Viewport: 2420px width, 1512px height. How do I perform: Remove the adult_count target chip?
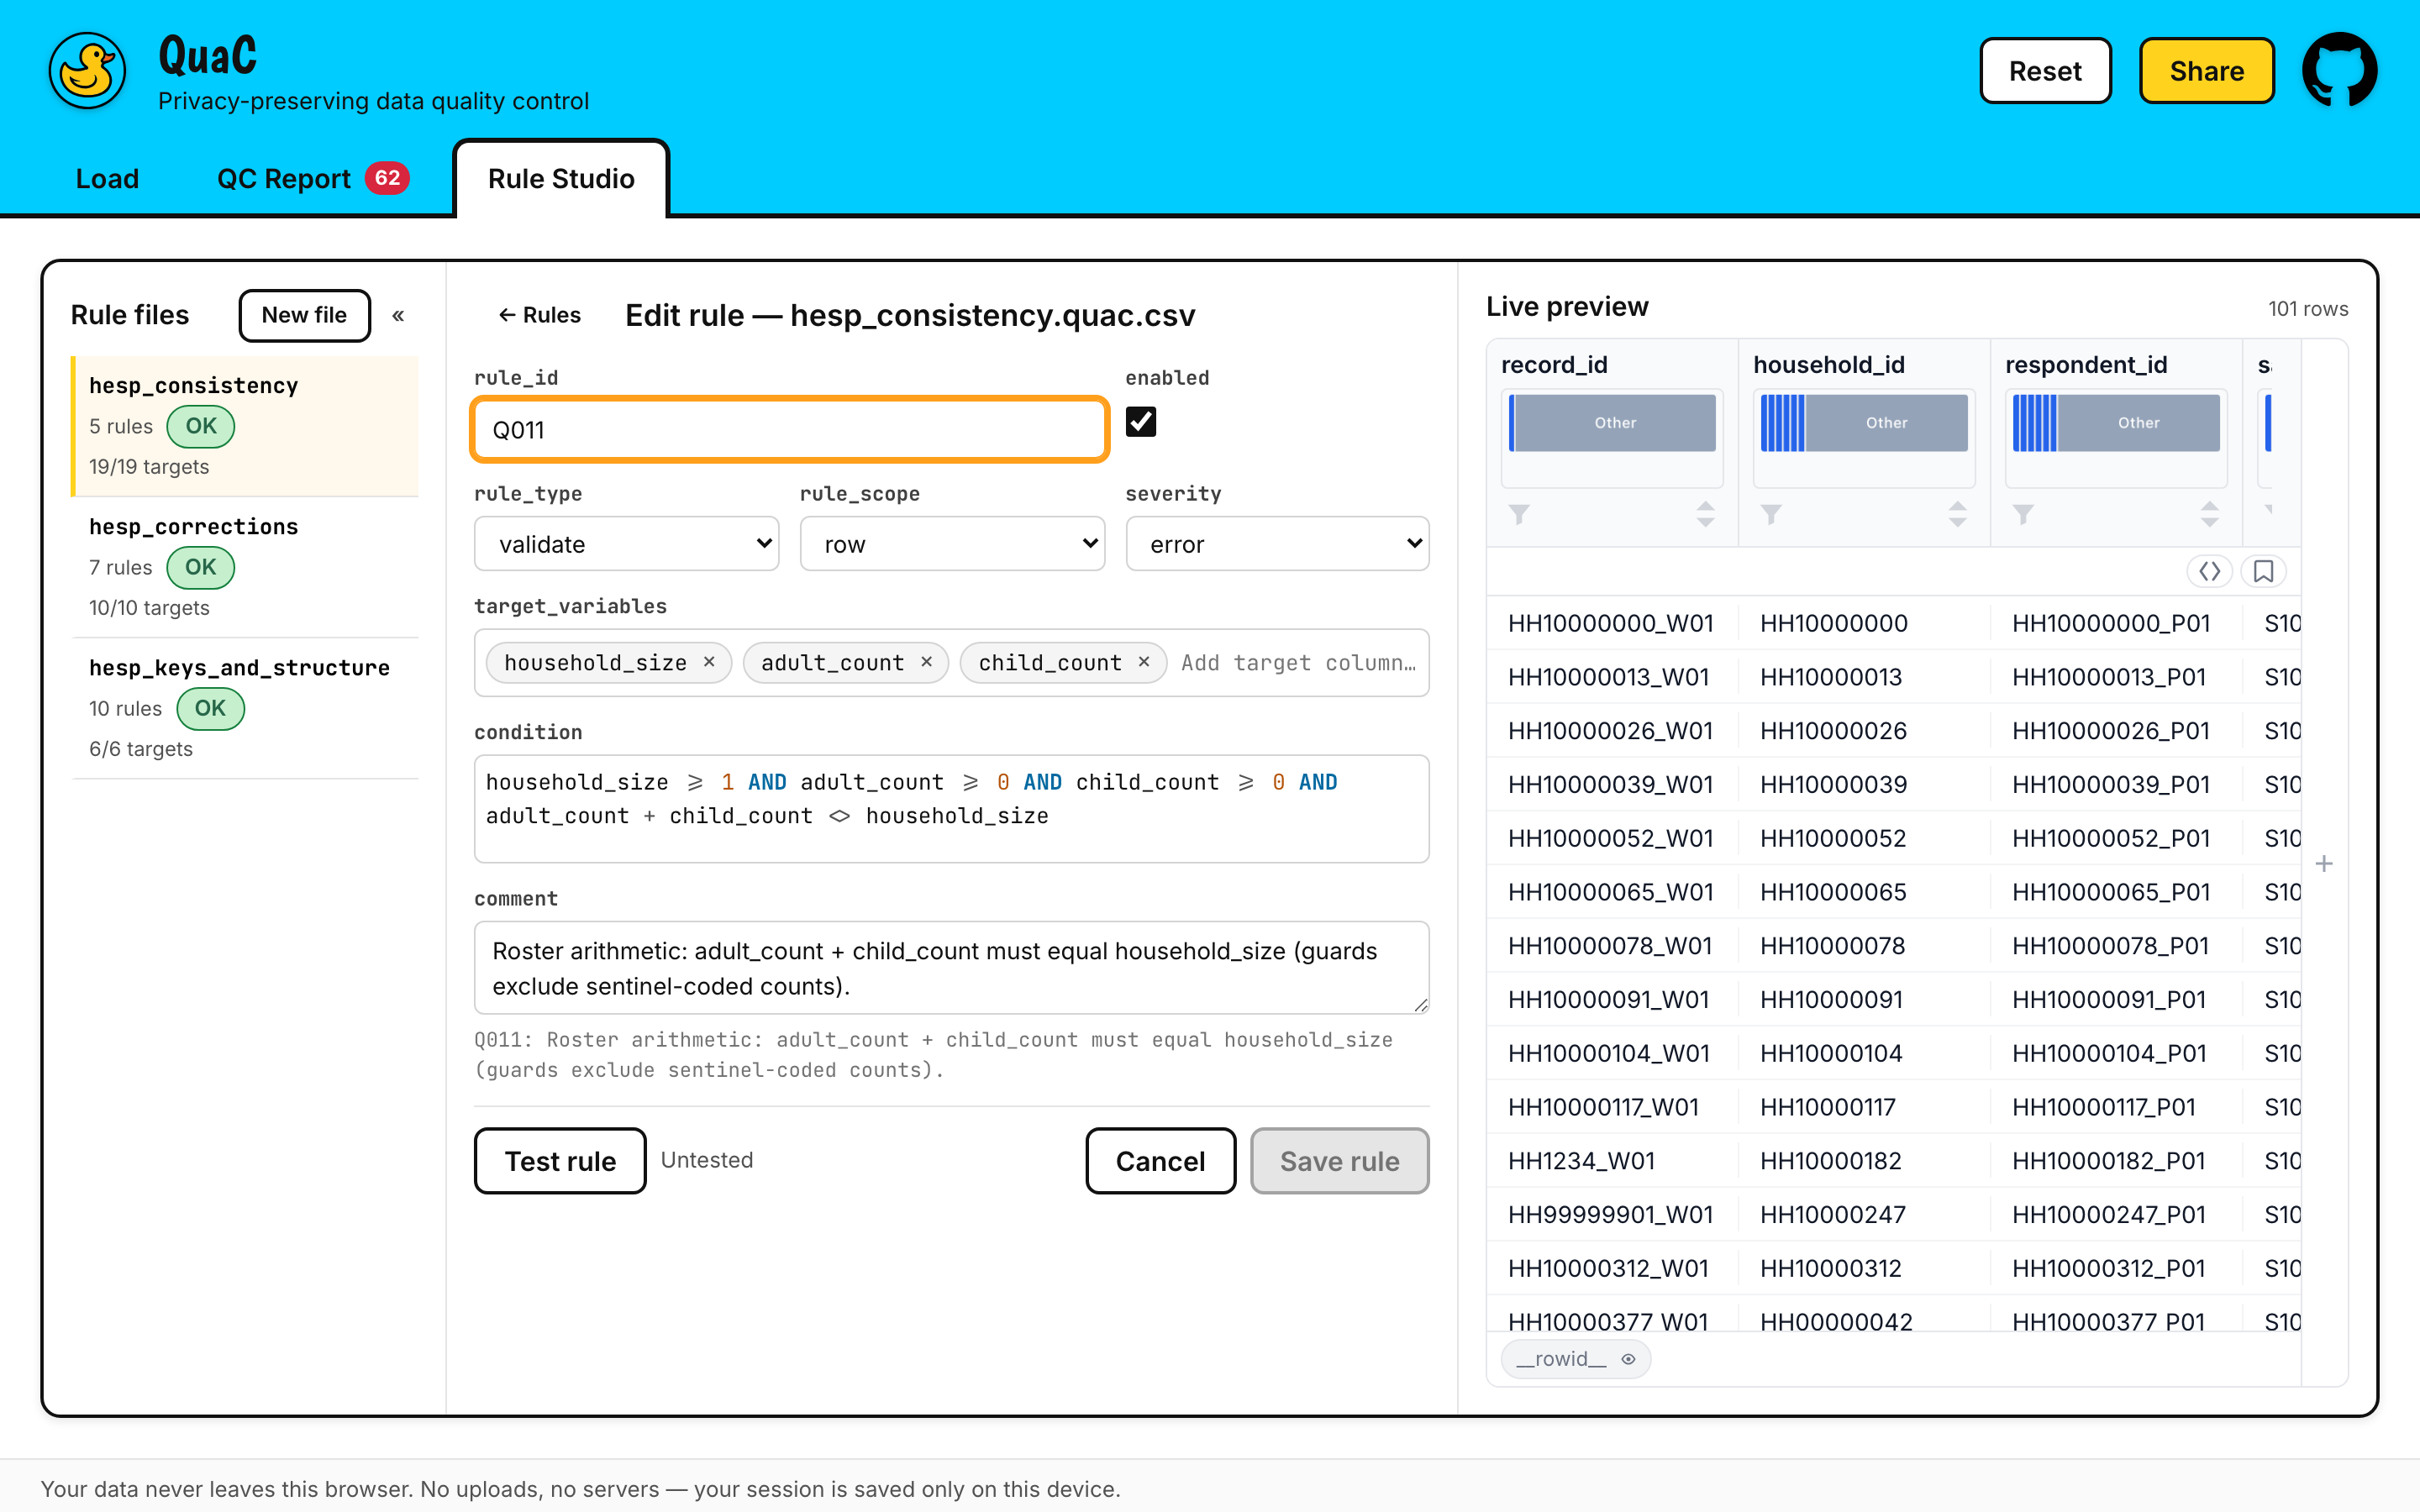[x=927, y=662]
